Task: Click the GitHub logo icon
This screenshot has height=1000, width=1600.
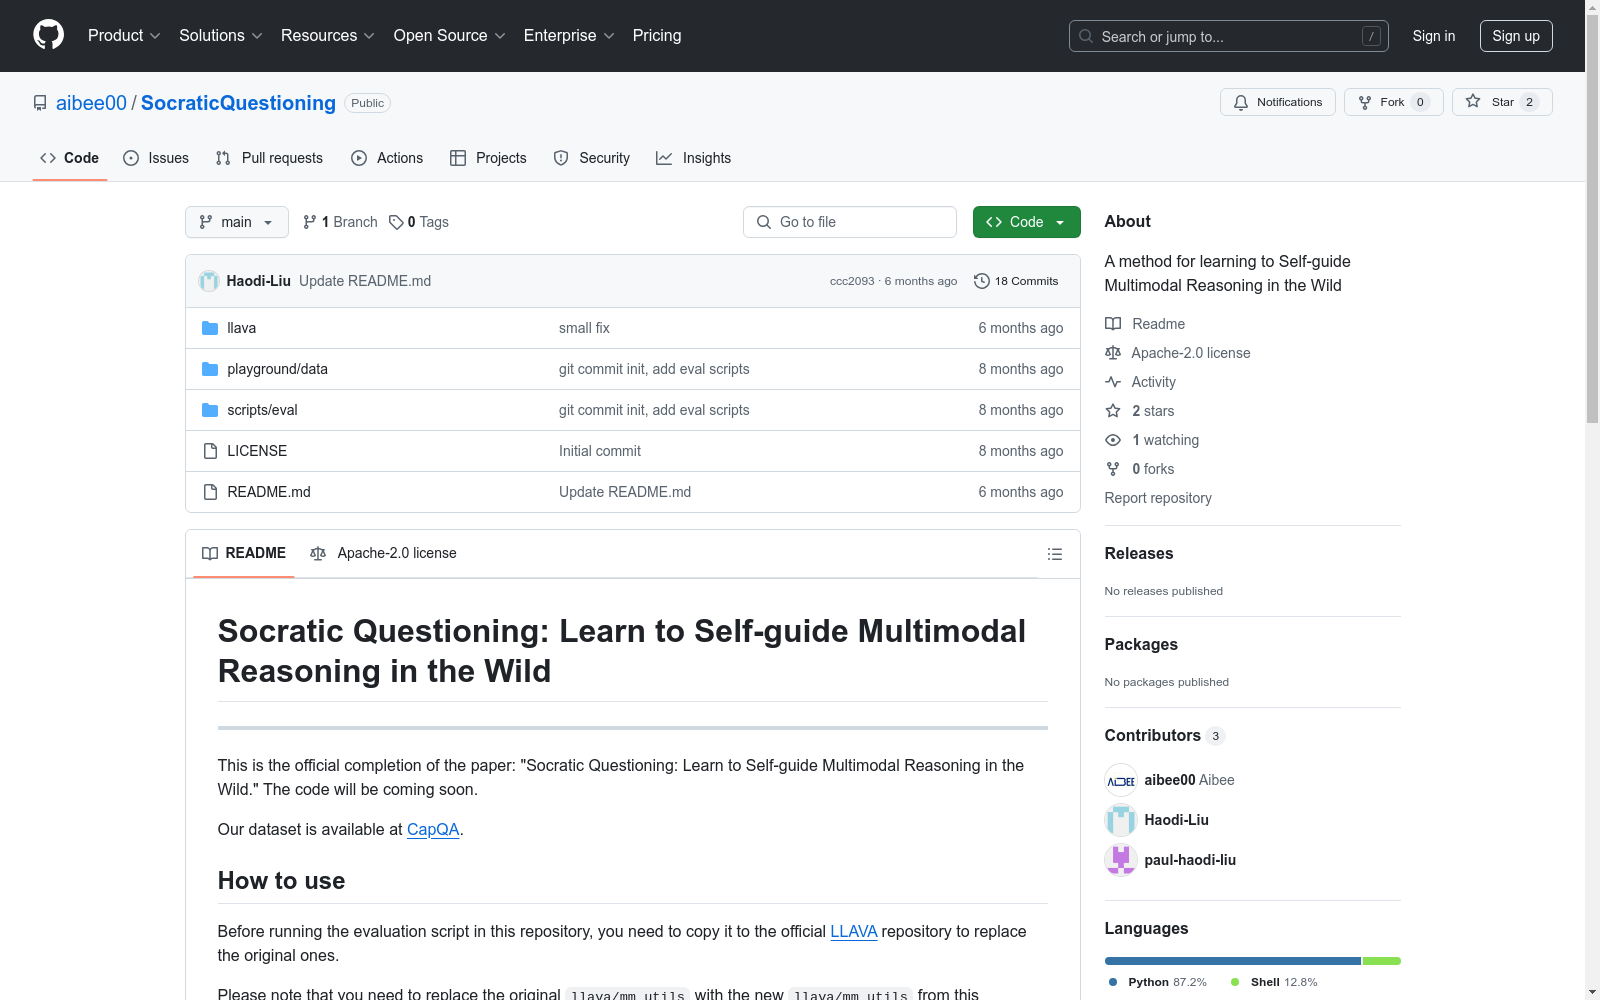Action: (48, 35)
